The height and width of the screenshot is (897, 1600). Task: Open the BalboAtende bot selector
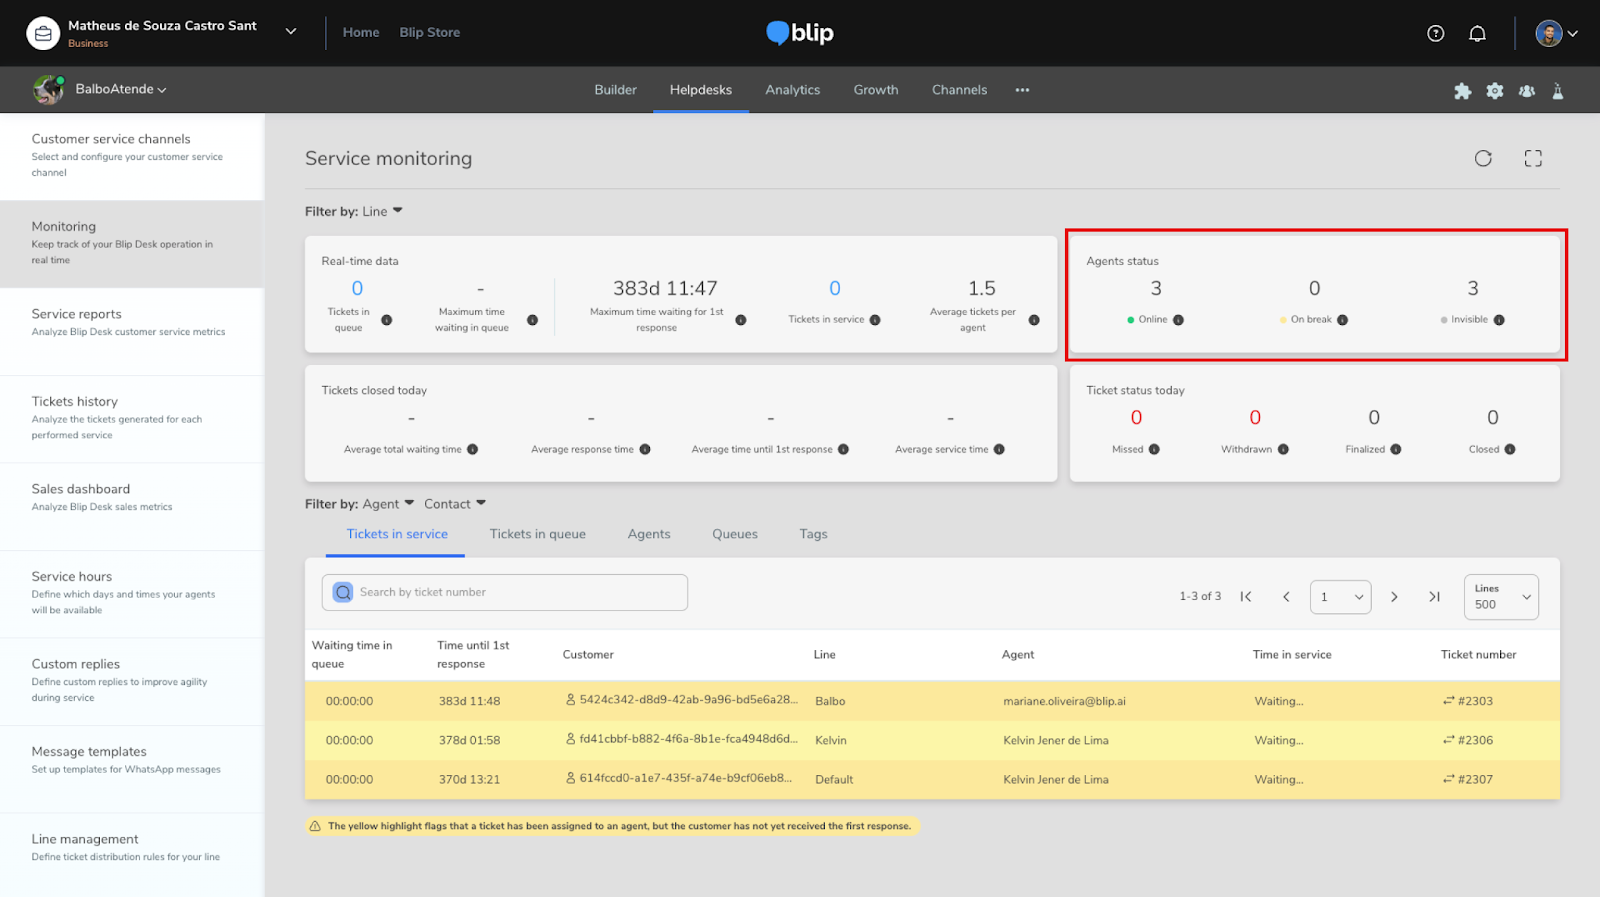pos(120,89)
